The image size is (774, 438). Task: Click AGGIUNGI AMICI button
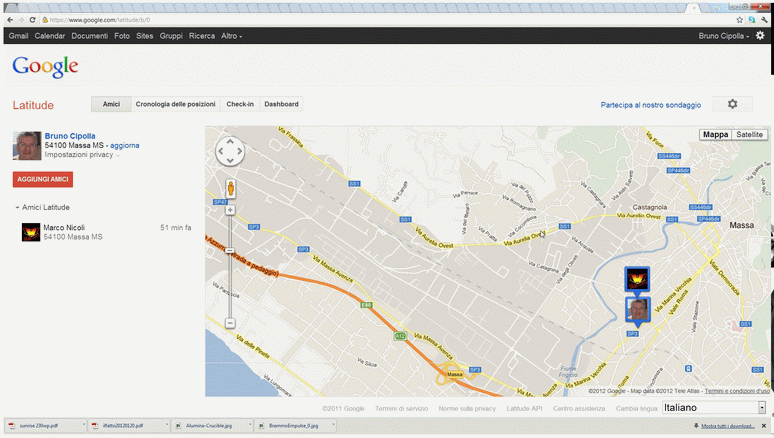click(43, 179)
